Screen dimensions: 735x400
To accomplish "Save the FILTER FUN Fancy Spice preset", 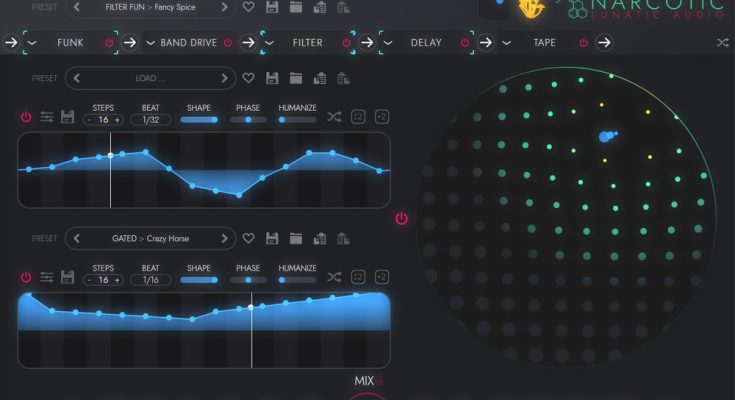I will [272, 7].
